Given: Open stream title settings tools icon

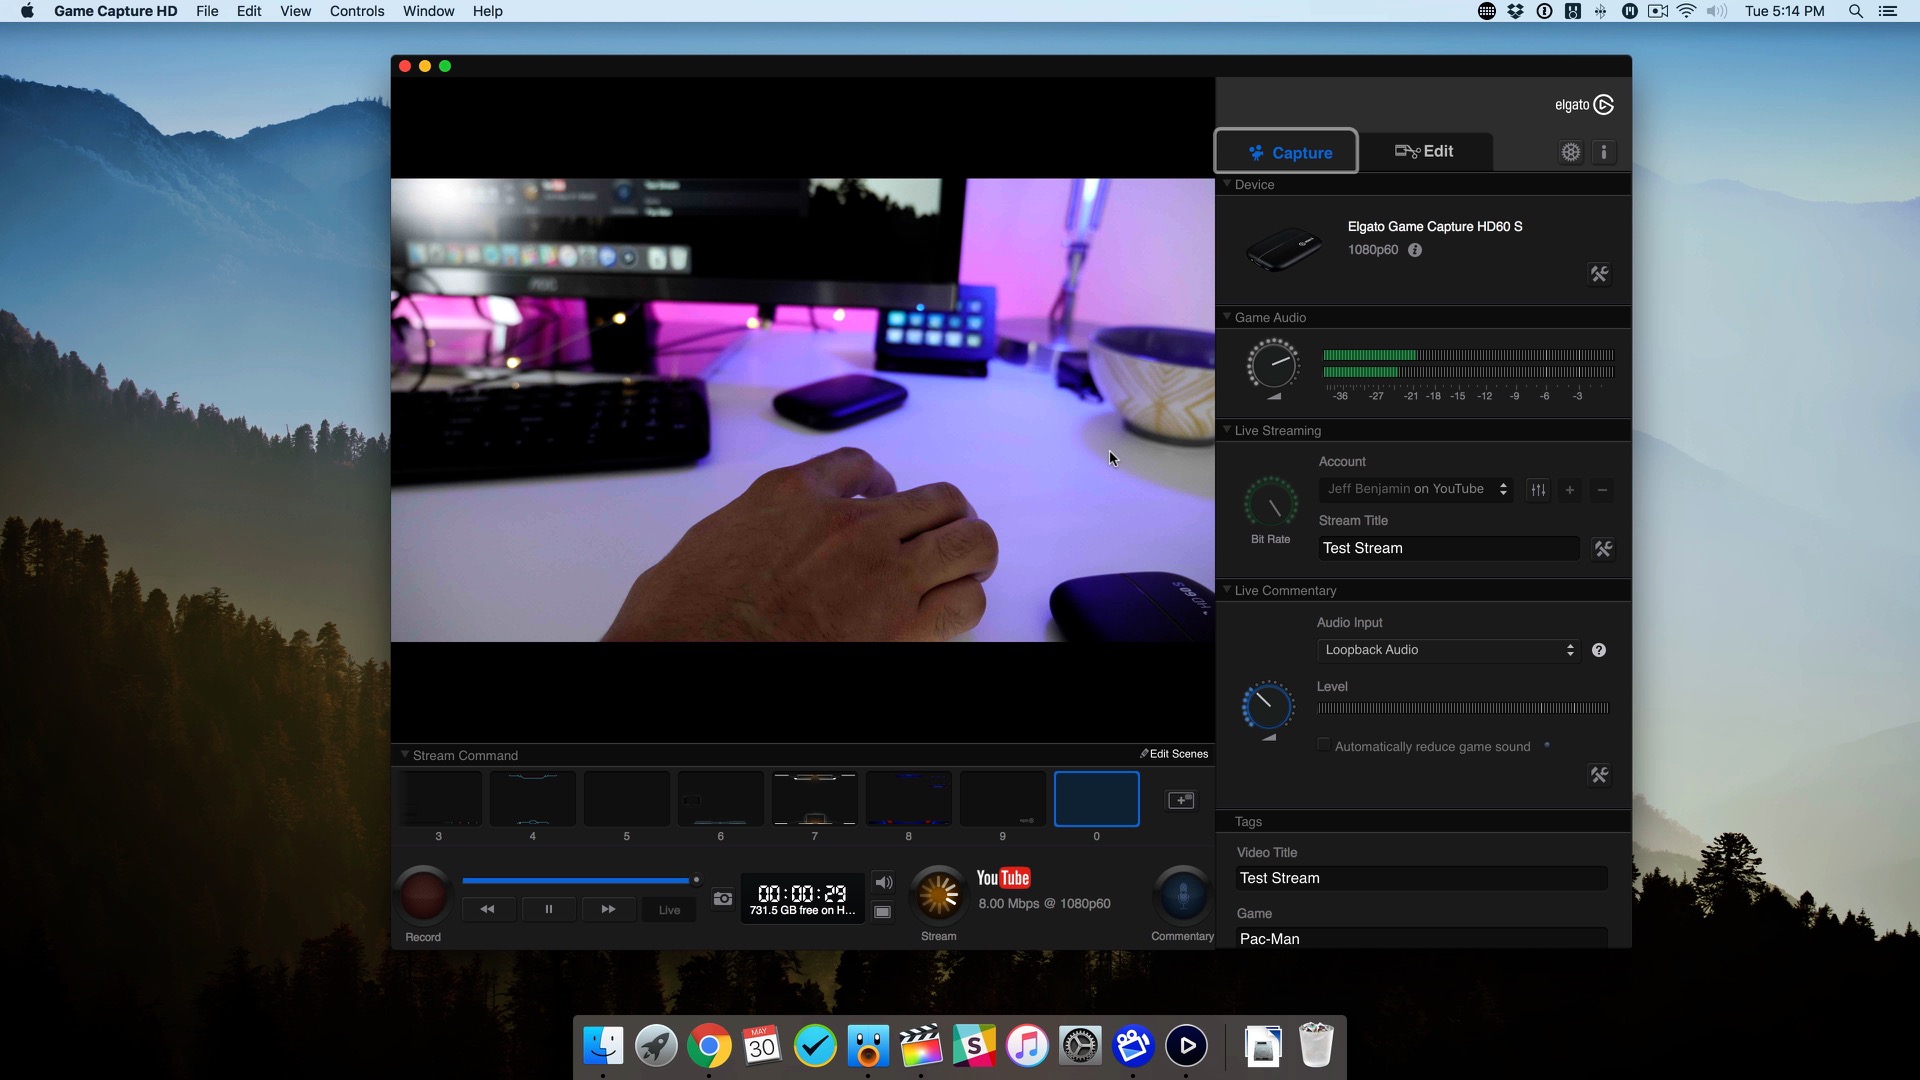Looking at the screenshot, I should 1603,549.
